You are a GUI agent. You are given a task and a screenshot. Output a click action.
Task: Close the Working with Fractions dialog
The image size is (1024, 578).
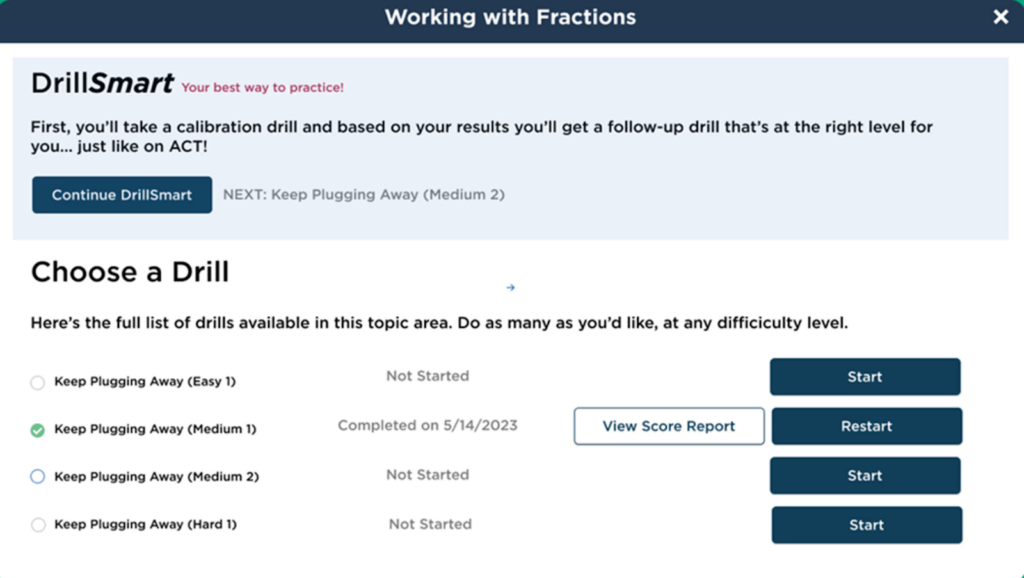tap(999, 17)
